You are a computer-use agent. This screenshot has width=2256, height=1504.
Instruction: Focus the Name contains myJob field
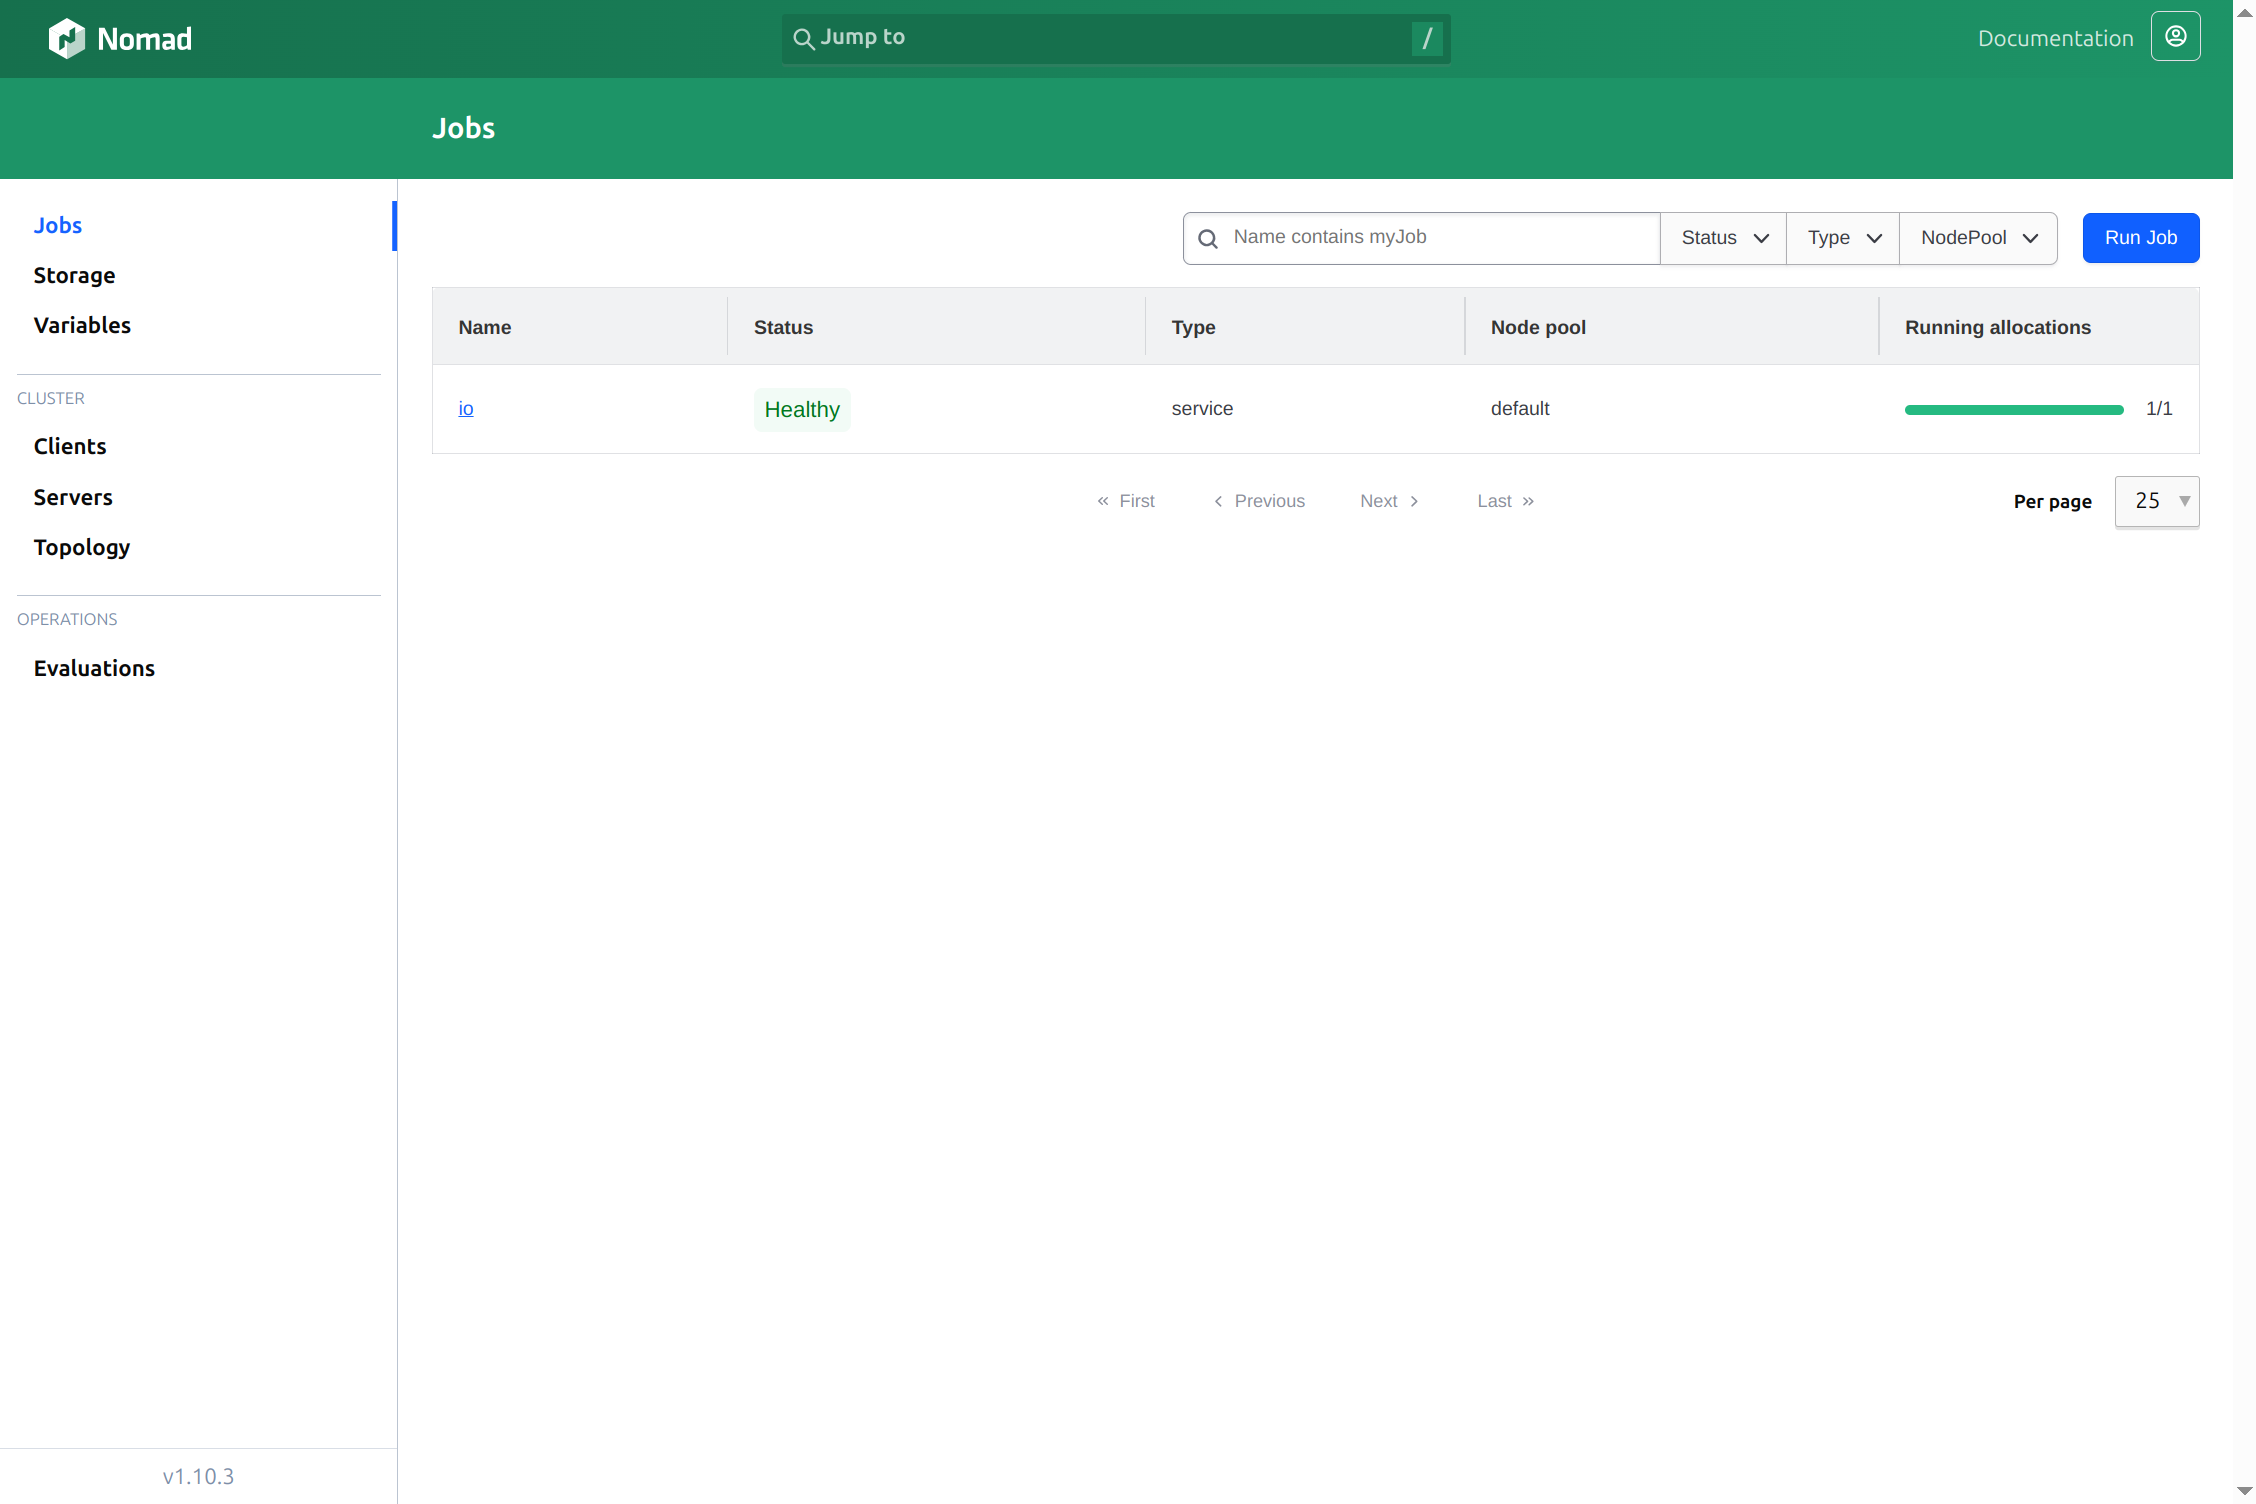[1421, 238]
